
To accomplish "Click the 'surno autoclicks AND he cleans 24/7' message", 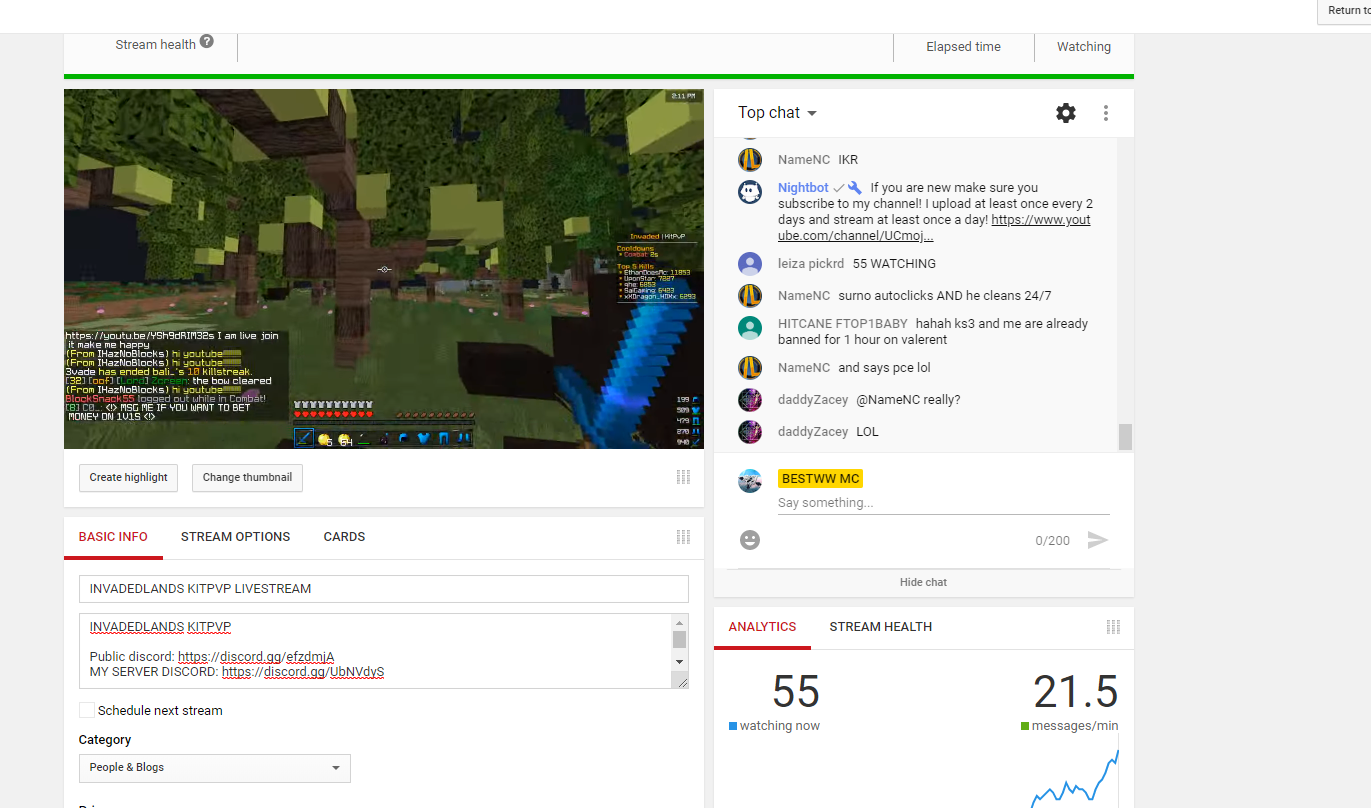I will point(945,296).
